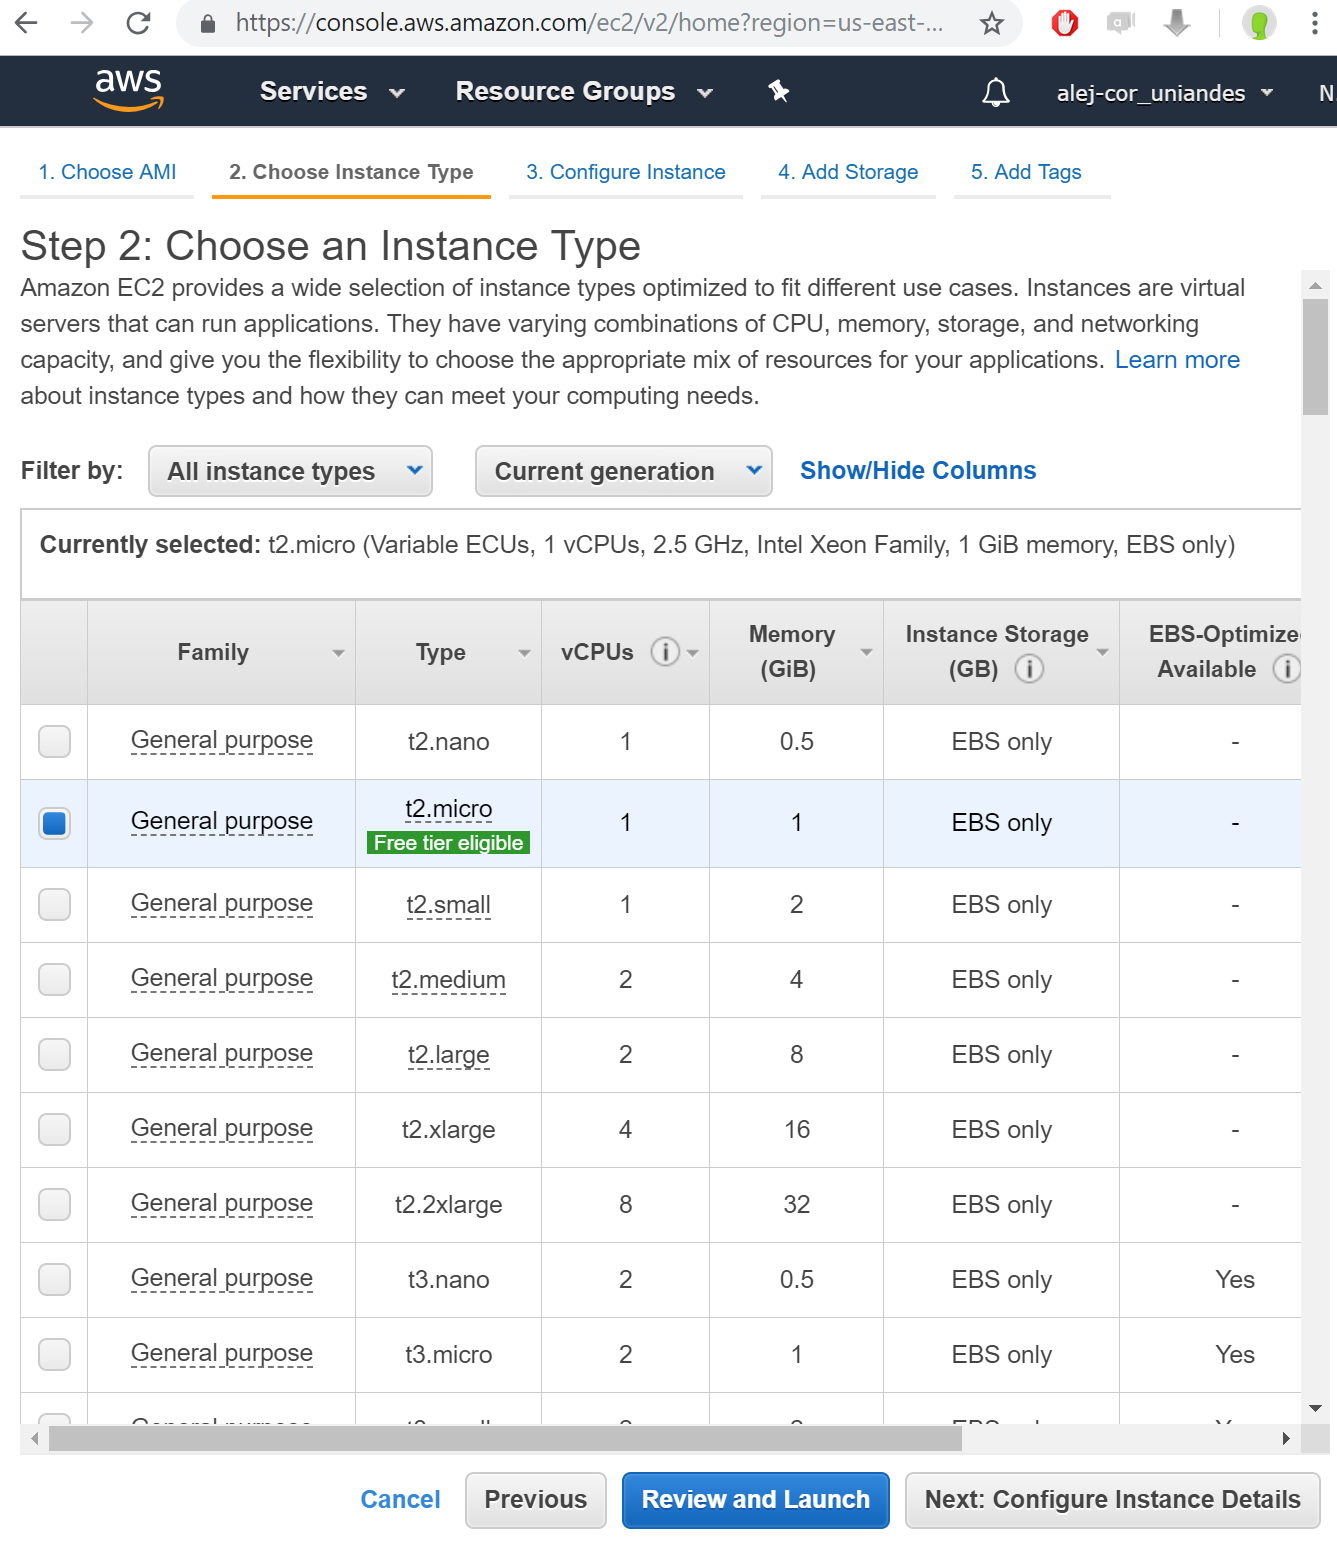Select the t2.xlarge checkbox
The width and height of the screenshot is (1337, 1551).
[x=54, y=1129]
